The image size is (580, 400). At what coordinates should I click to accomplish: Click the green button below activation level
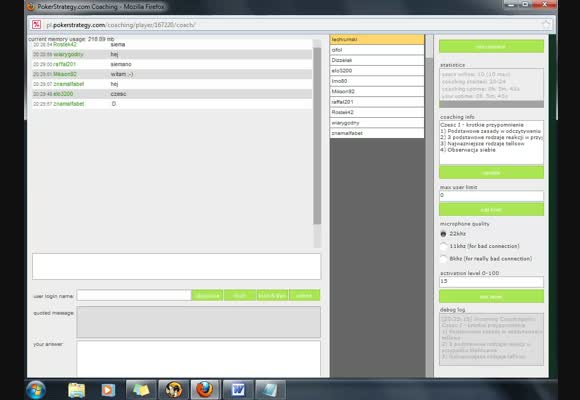[x=491, y=297]
